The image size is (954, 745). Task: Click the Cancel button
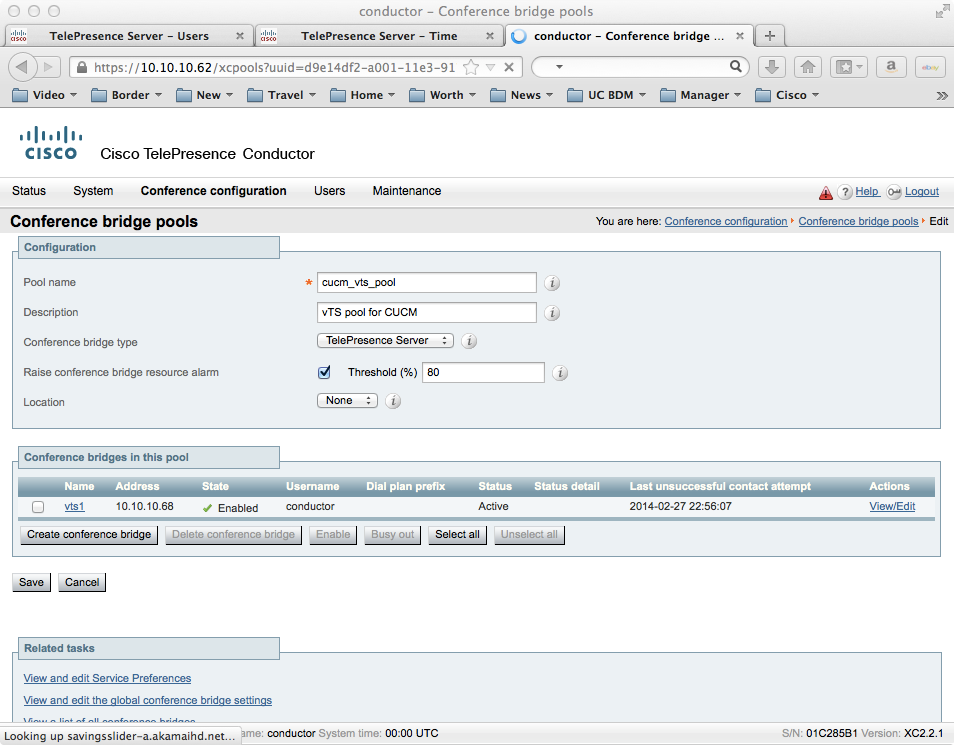(82, 582)
